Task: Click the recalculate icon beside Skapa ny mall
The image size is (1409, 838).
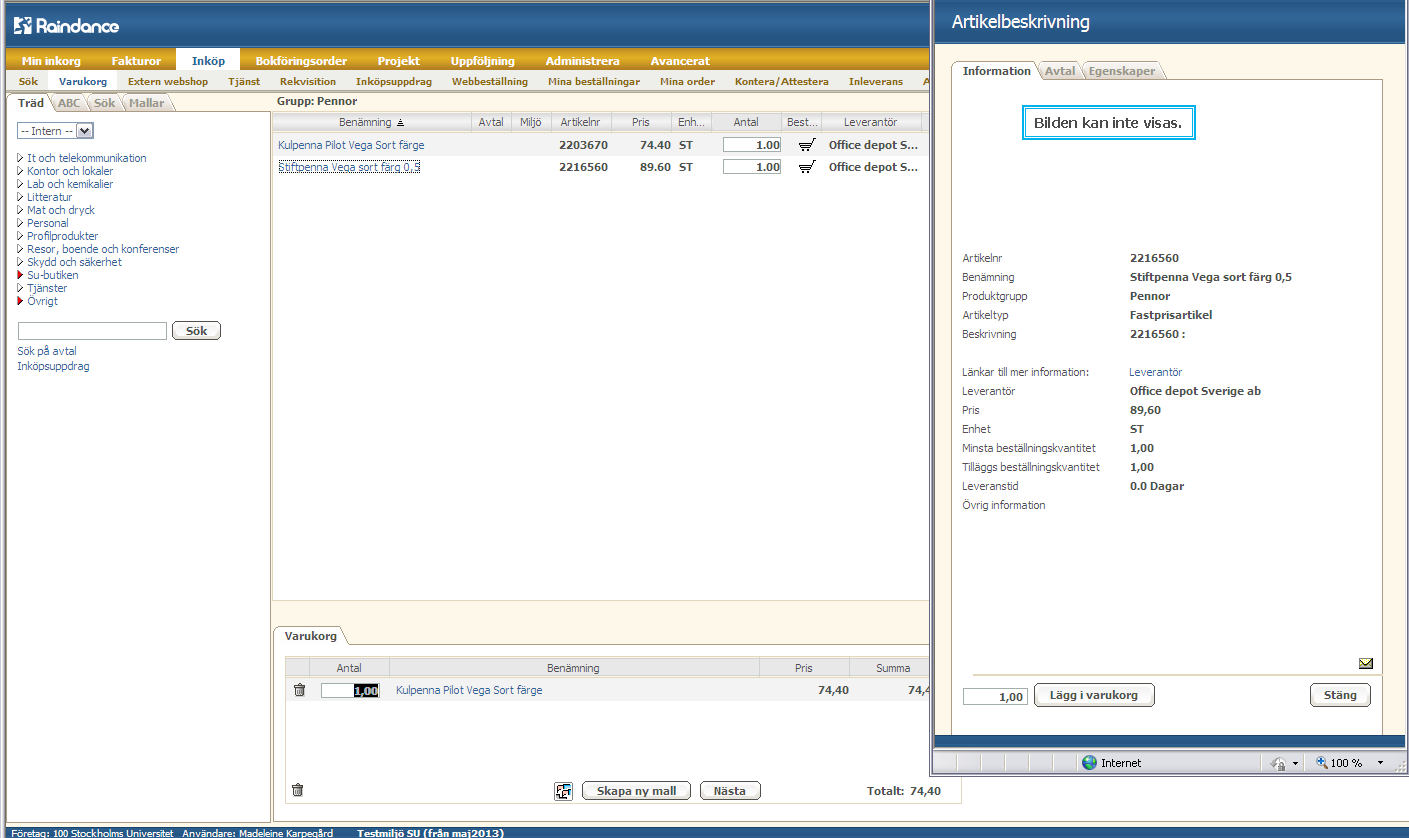Action: [x=564, y=791]
